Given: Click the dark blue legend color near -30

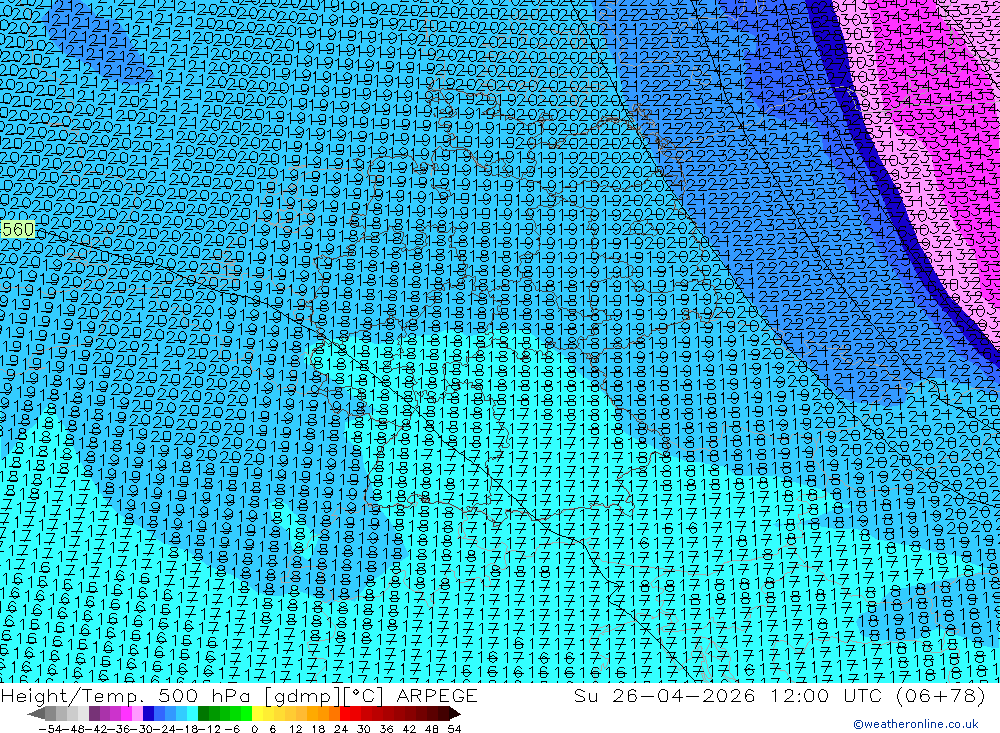Looking at the screenshot, I should pyautogui.click(x=149, y=714).
